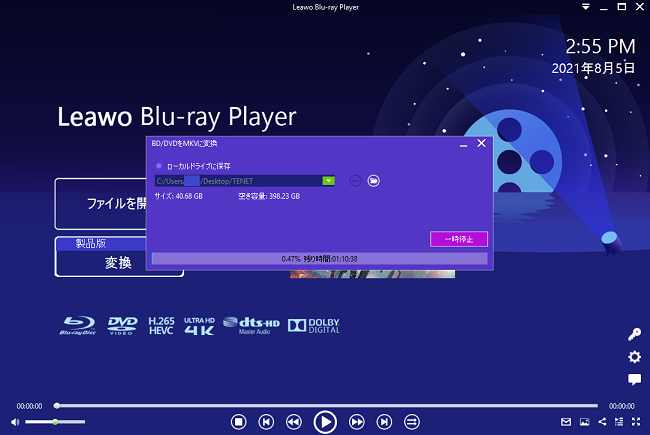Expand the output path dropdown arrow
This screenshot has width=650, height=435.
328,181
